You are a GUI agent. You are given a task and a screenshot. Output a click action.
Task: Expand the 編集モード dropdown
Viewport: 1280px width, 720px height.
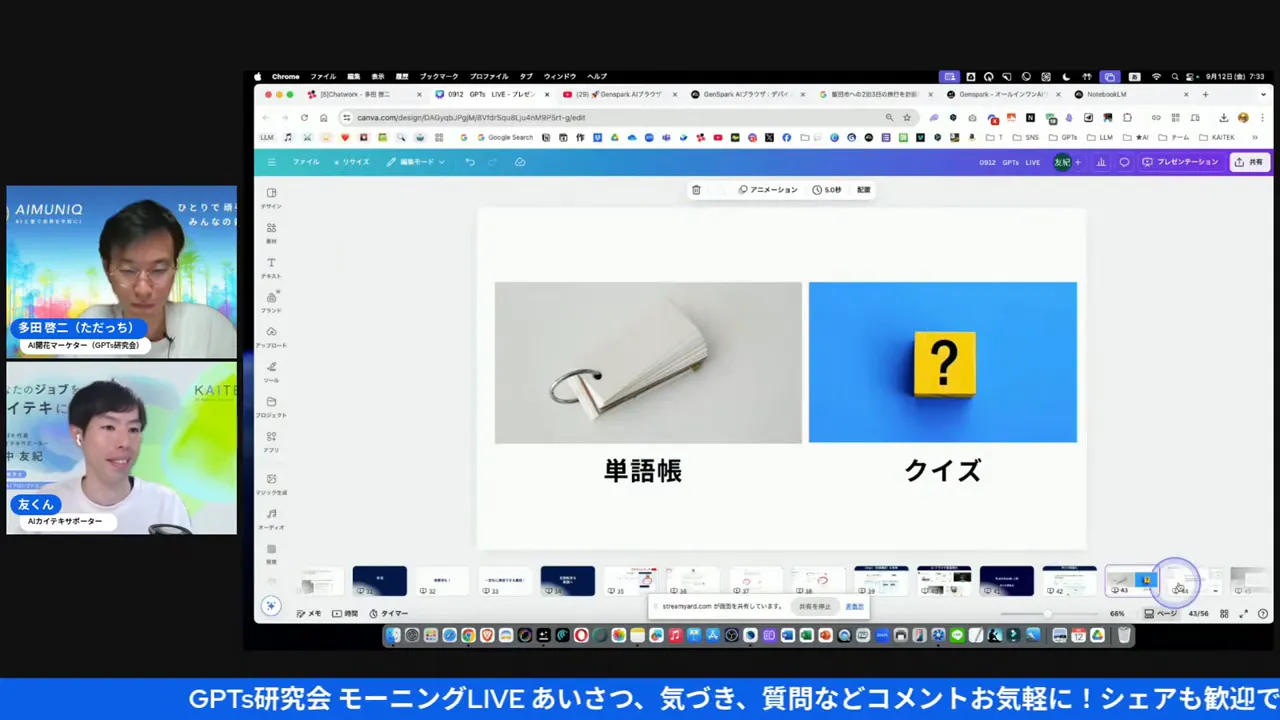tap(415, 162)
